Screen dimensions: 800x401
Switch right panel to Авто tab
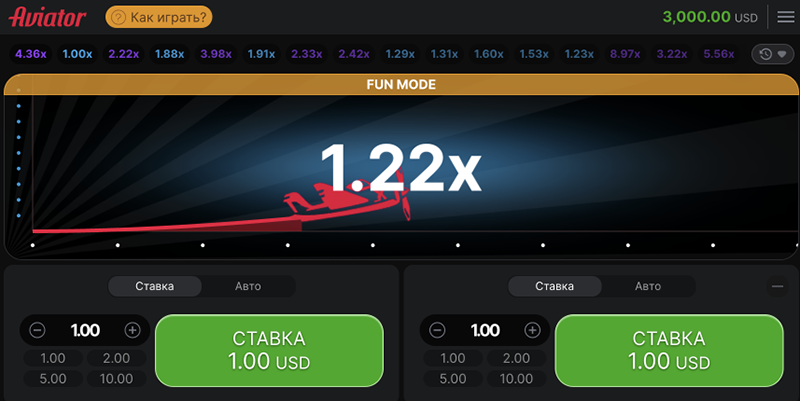pos(648,286)
